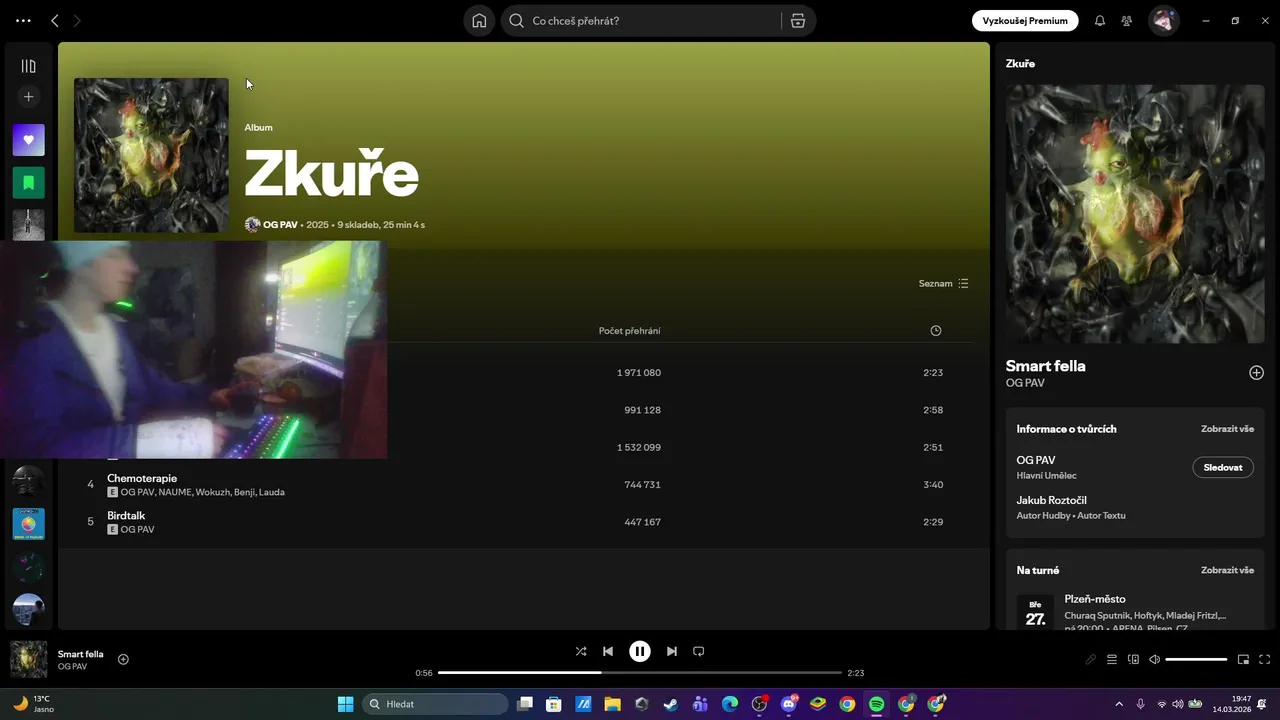Click now playing thumbnail in bottom bar
Viewport: 1280px width, 720px height.
click(x=29, y=659)
